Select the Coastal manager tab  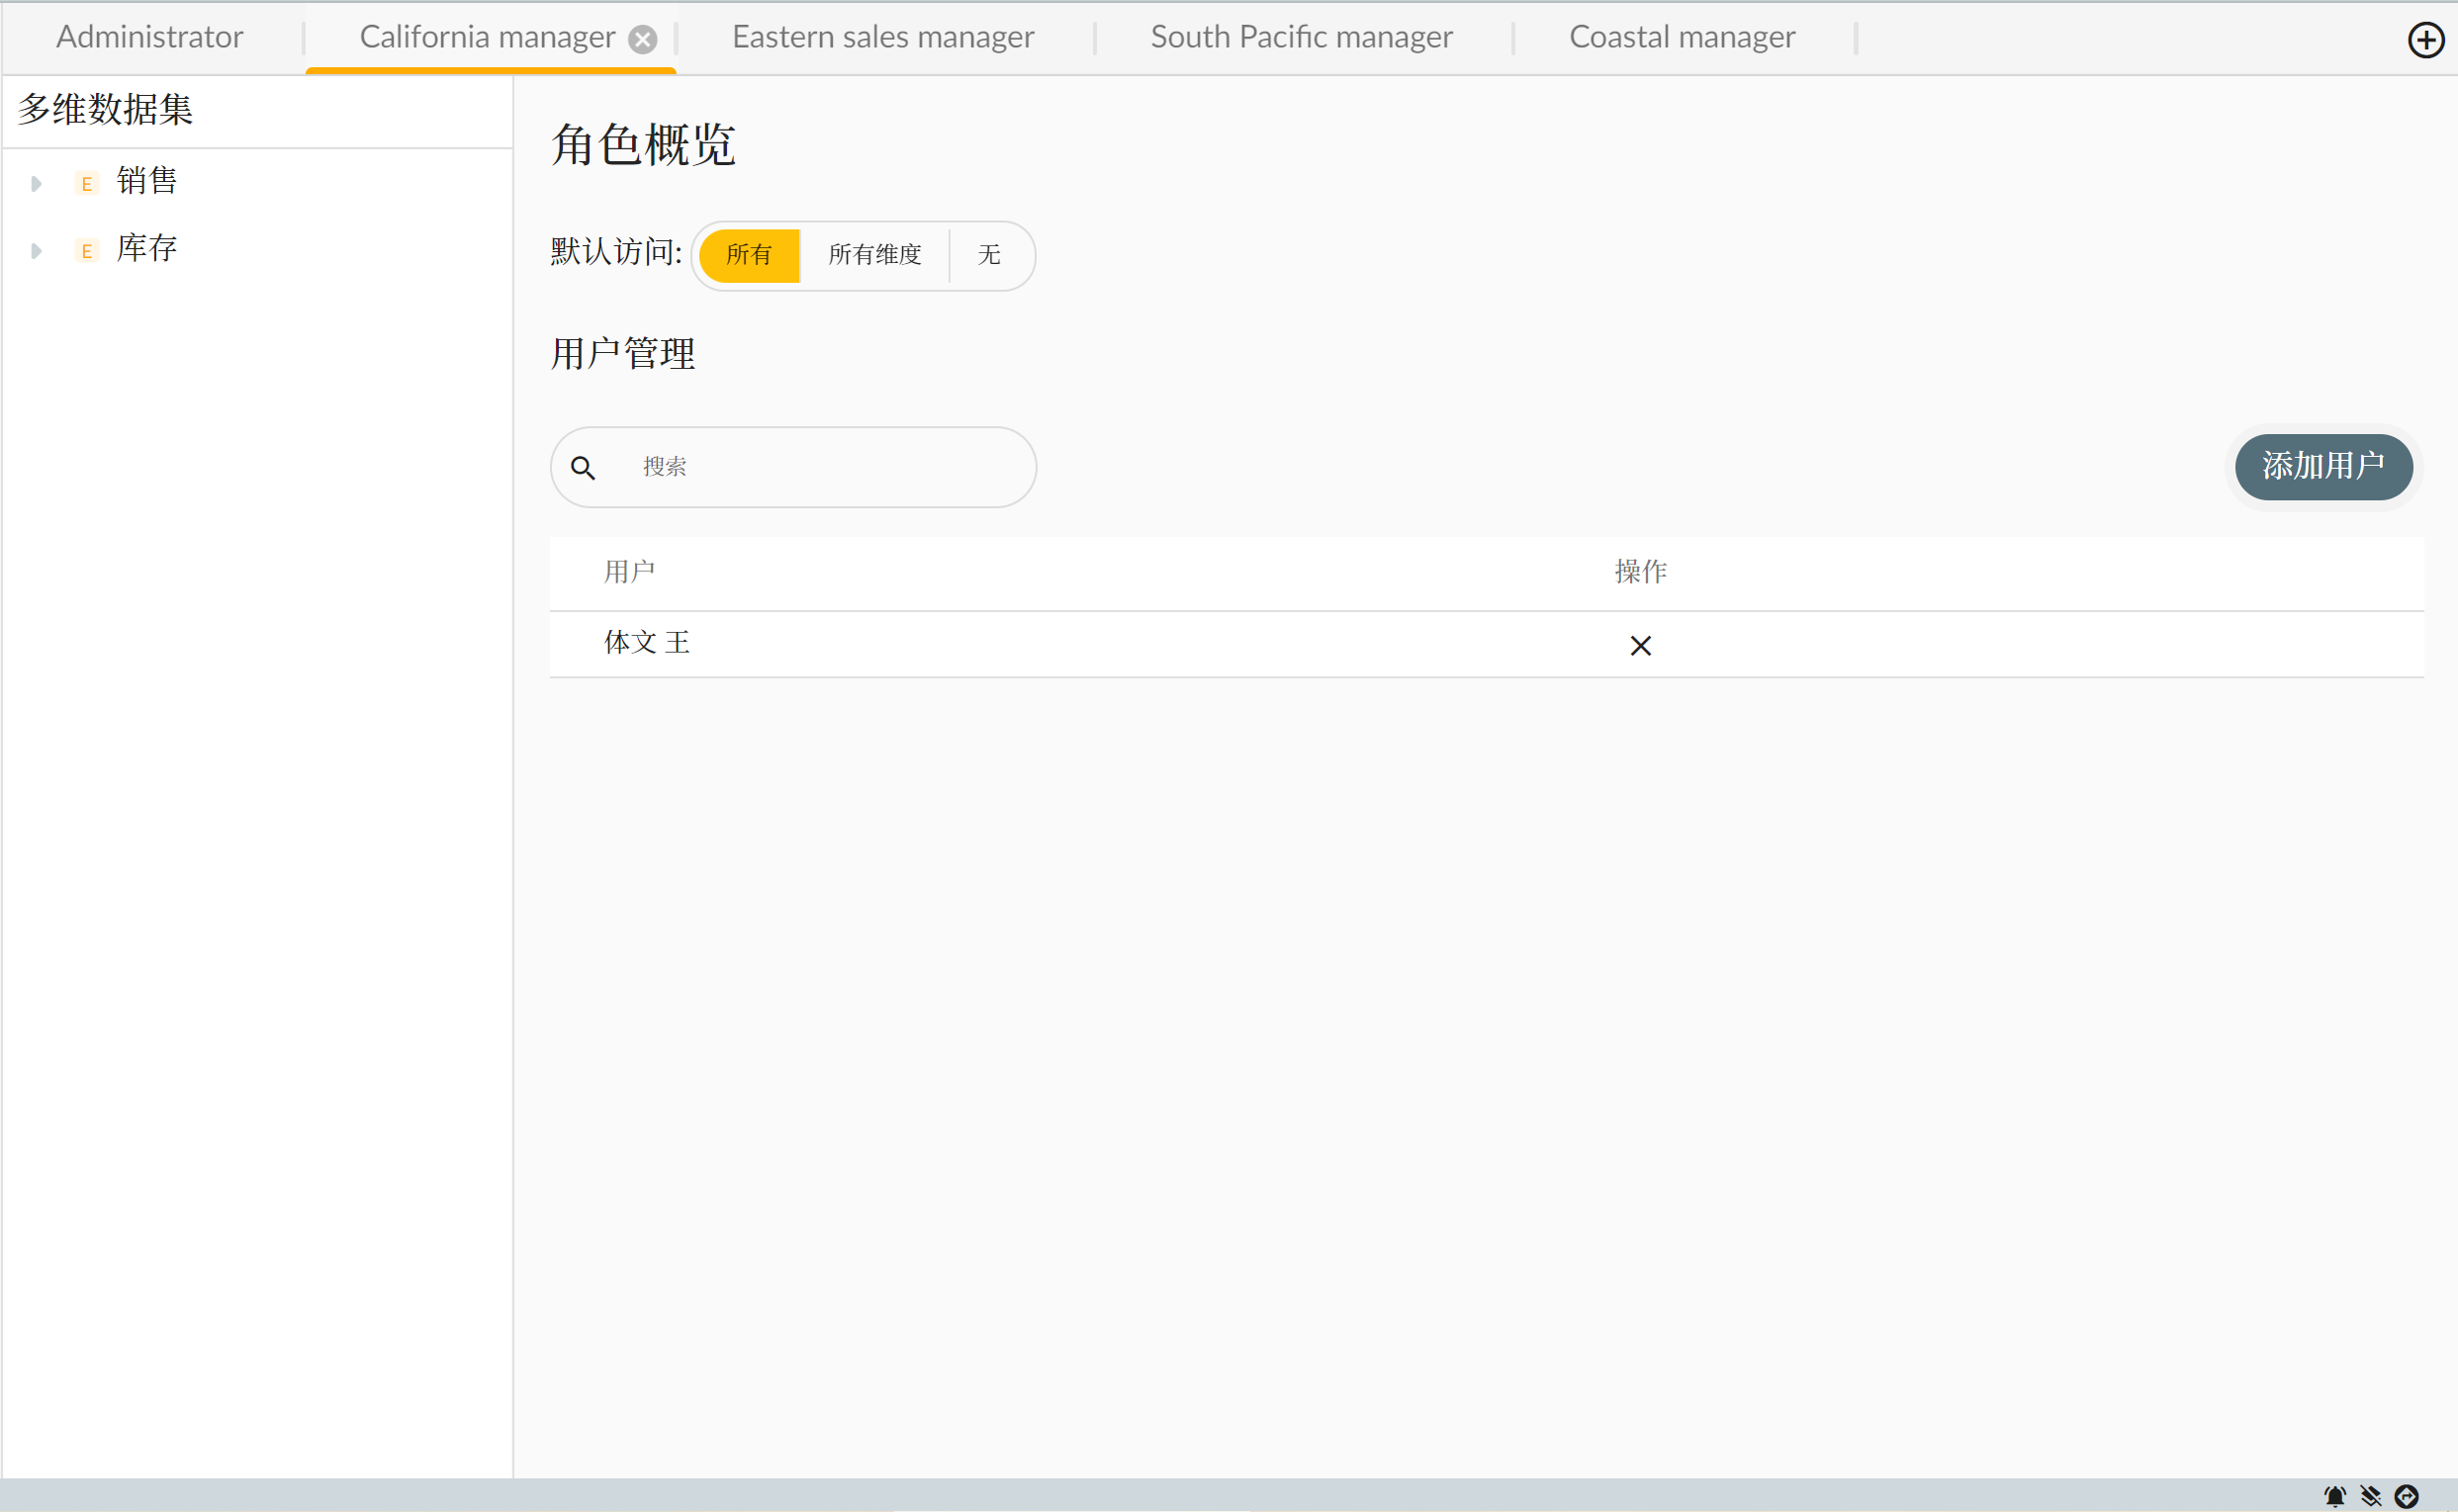pos(1682,37)
